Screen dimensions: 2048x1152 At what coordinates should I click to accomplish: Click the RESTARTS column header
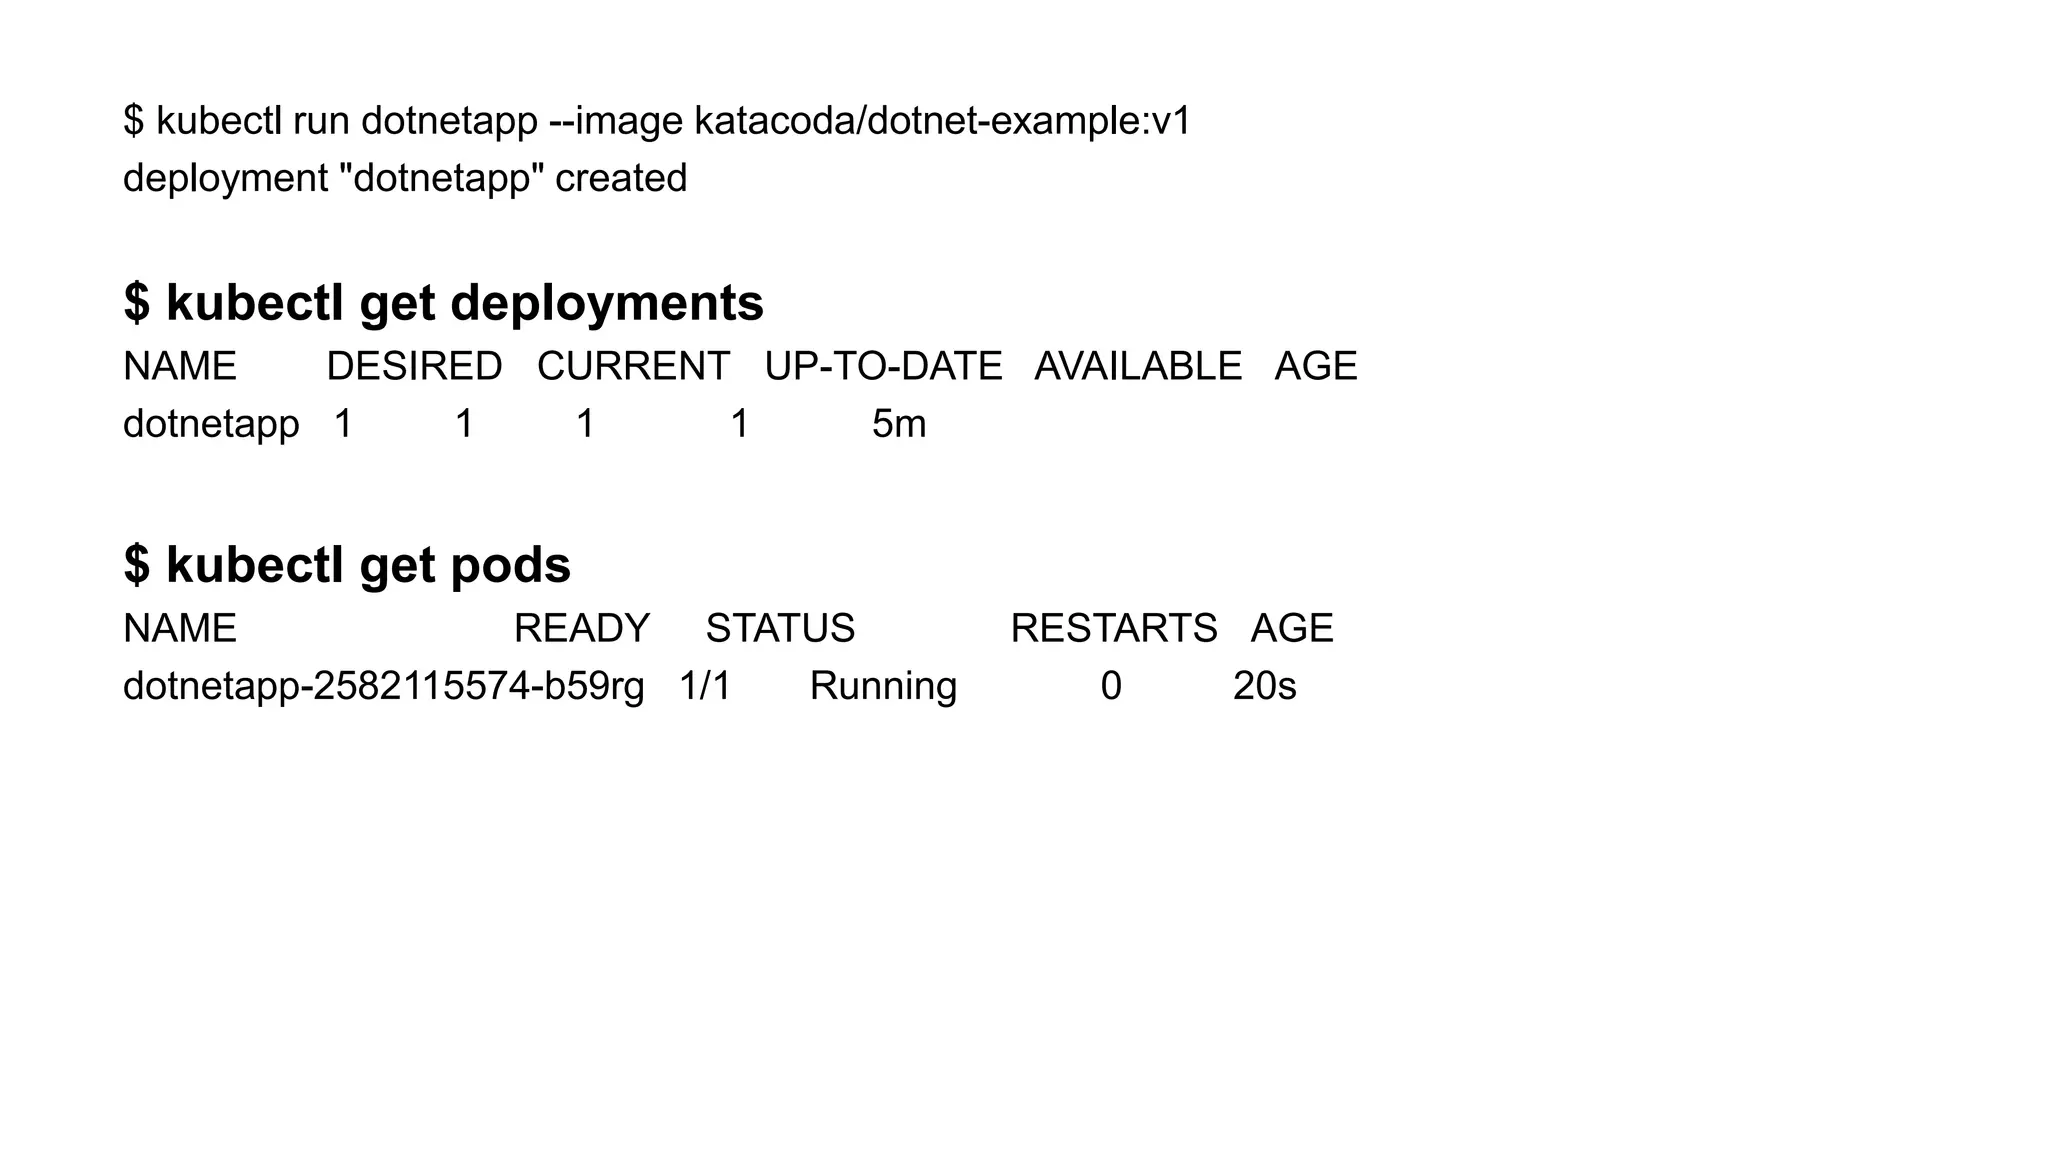coord(1114,629)
